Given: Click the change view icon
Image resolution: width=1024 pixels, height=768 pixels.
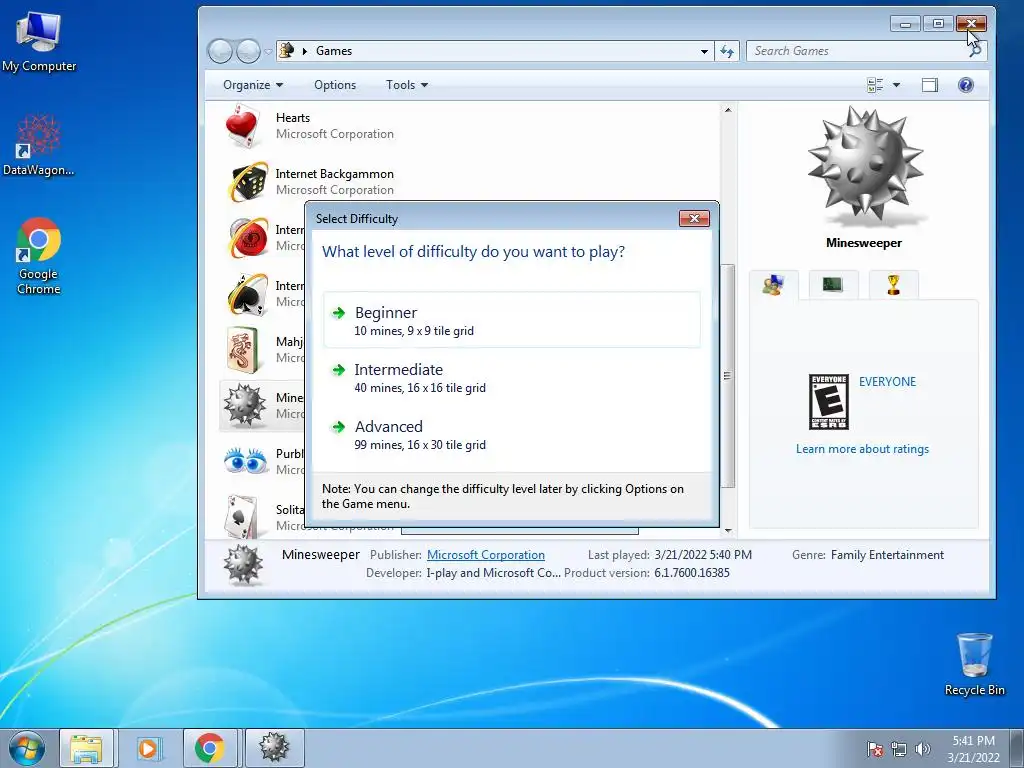Looking at the screenshot, I should coord(874,85).
